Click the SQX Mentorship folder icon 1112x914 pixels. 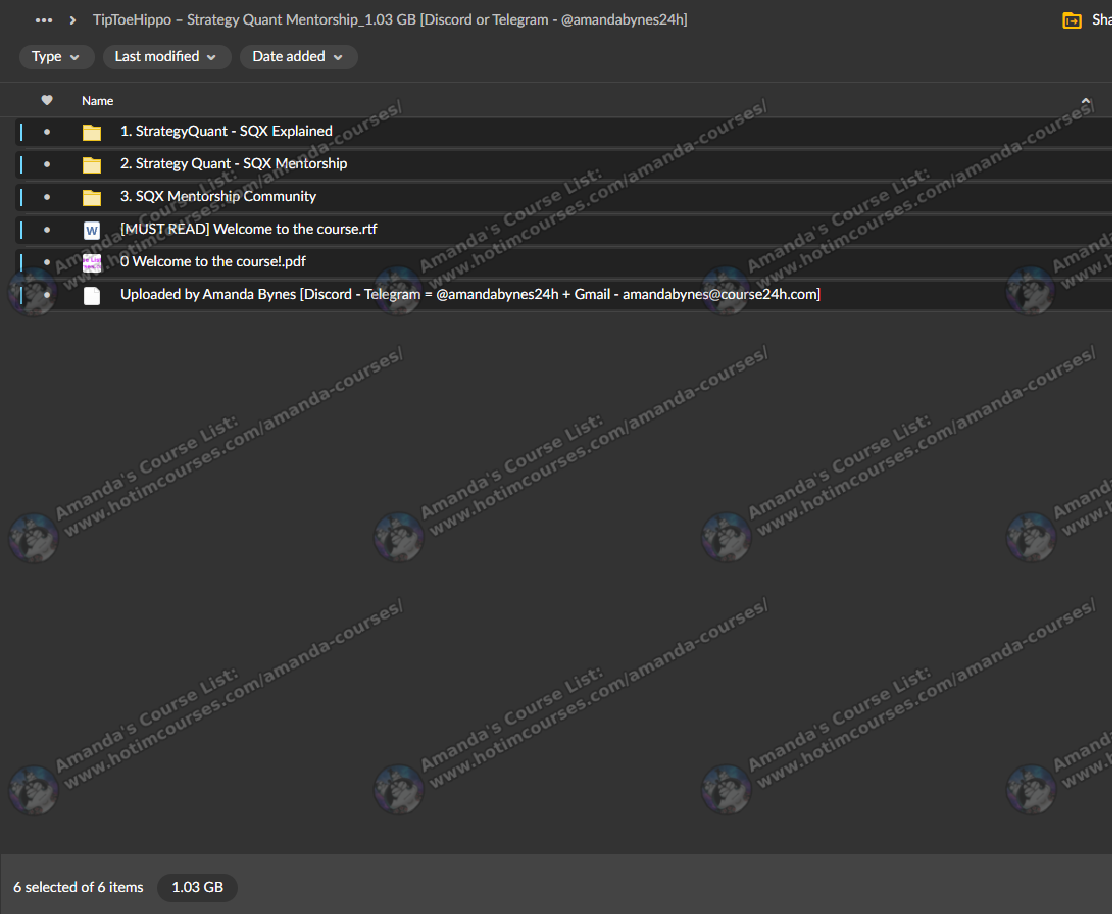(x=92, y=164)
